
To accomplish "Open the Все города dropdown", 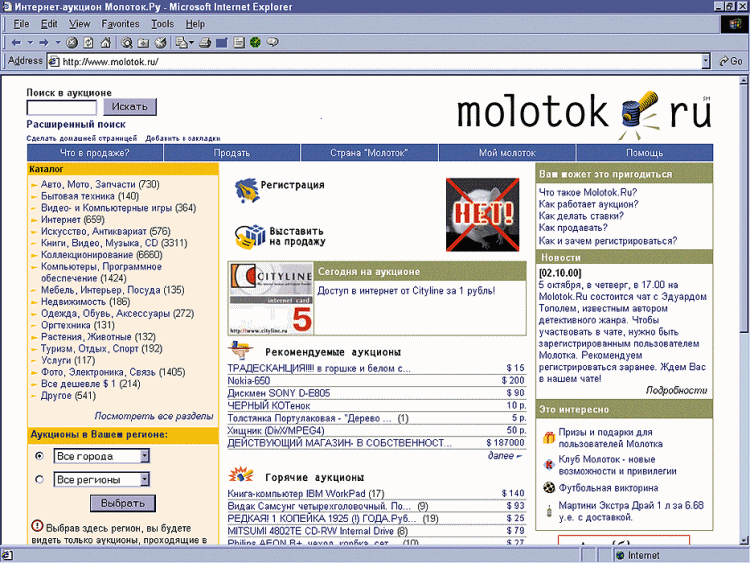I will pyautogui.click(x=144, y=456).
